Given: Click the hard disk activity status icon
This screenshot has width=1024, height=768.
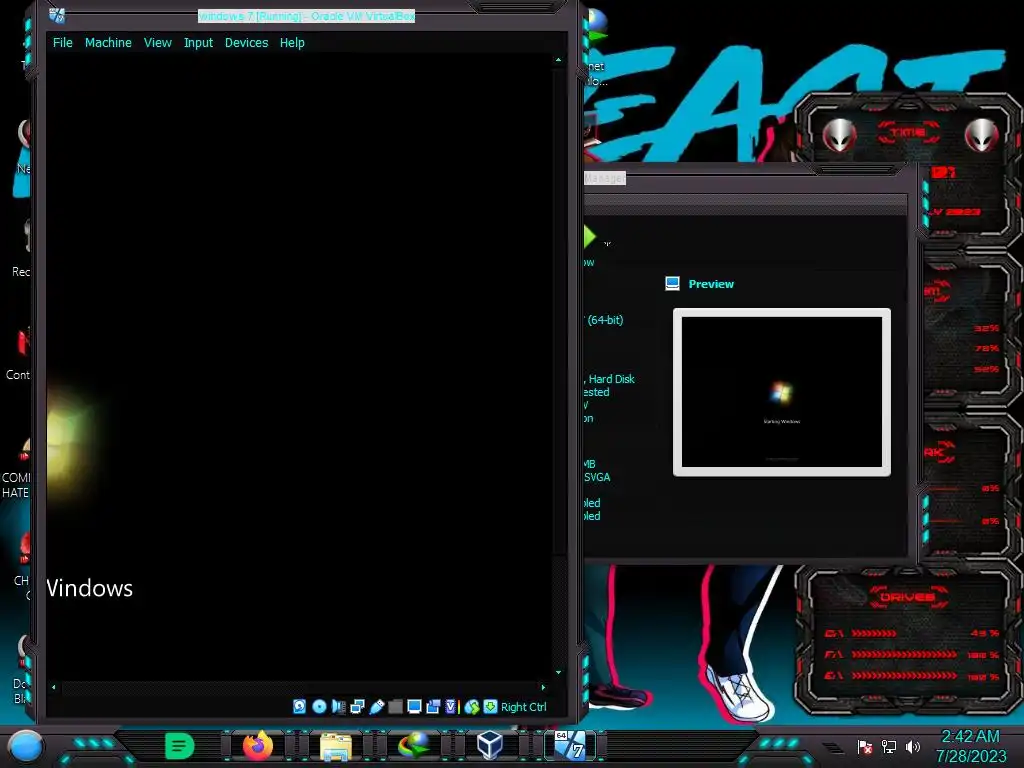Looking at the screenshot, I should pos(299,707).
